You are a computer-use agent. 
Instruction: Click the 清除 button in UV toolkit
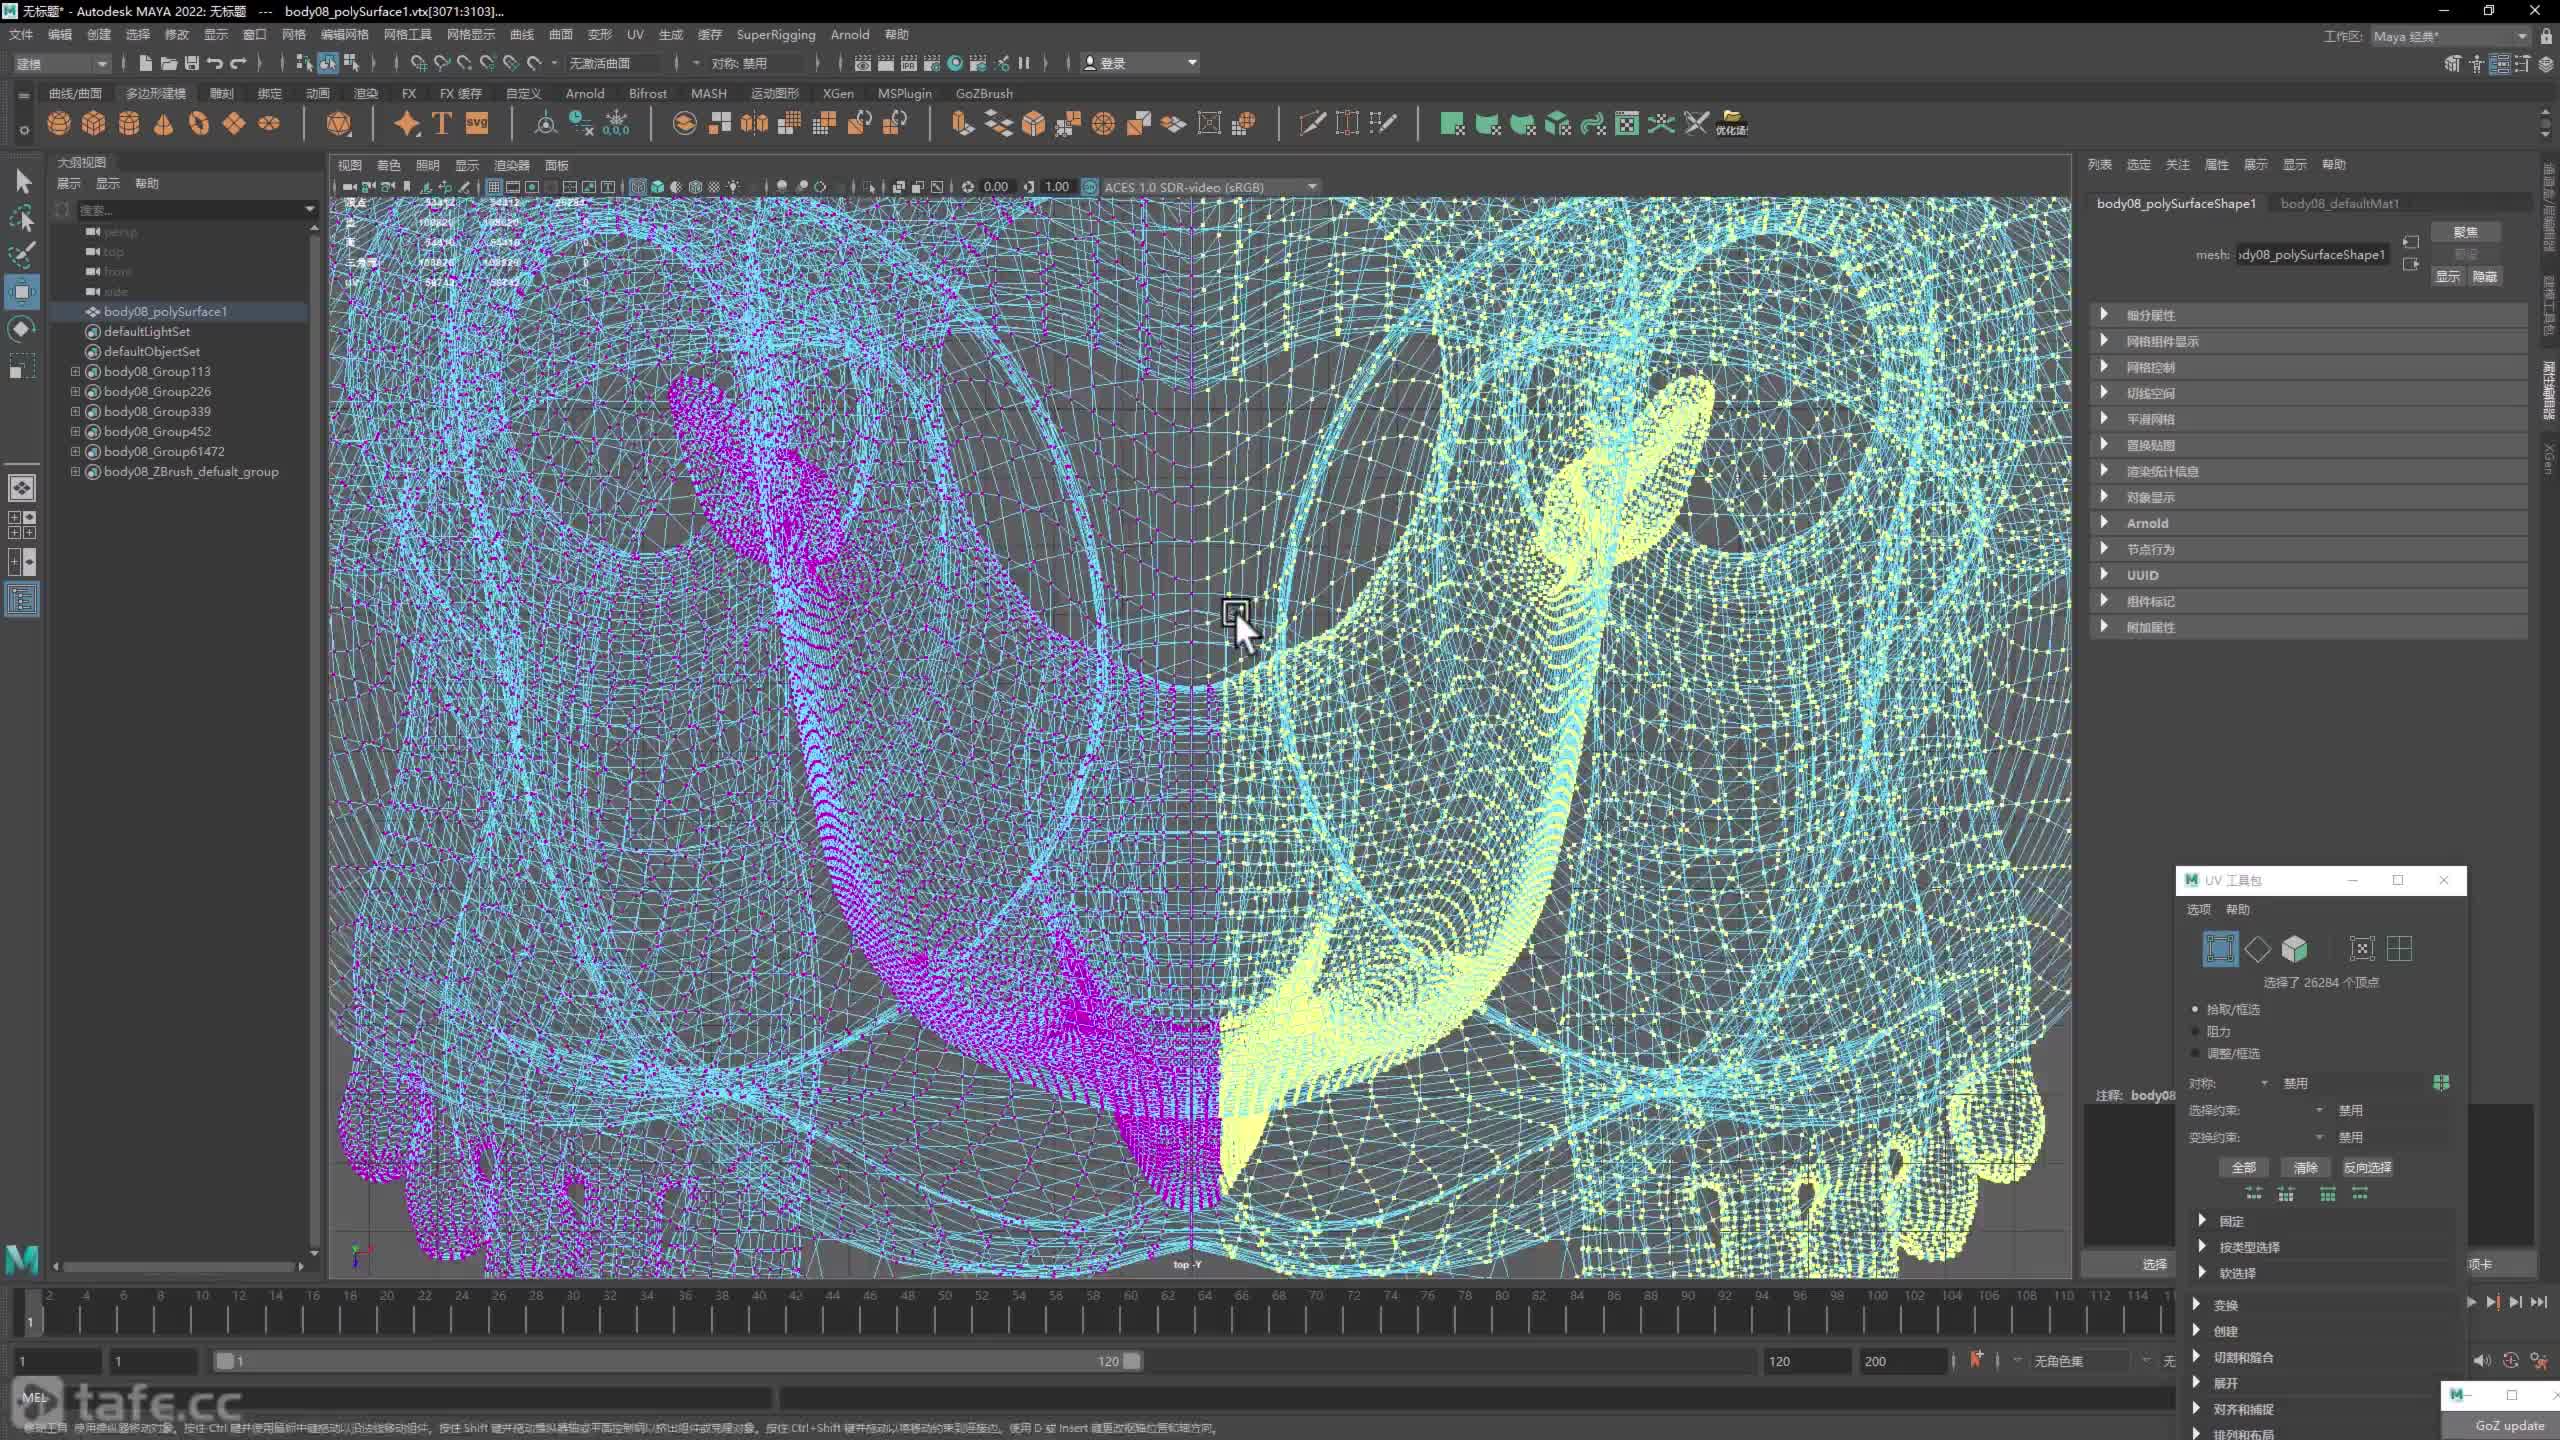[x=2306, y=1168]
